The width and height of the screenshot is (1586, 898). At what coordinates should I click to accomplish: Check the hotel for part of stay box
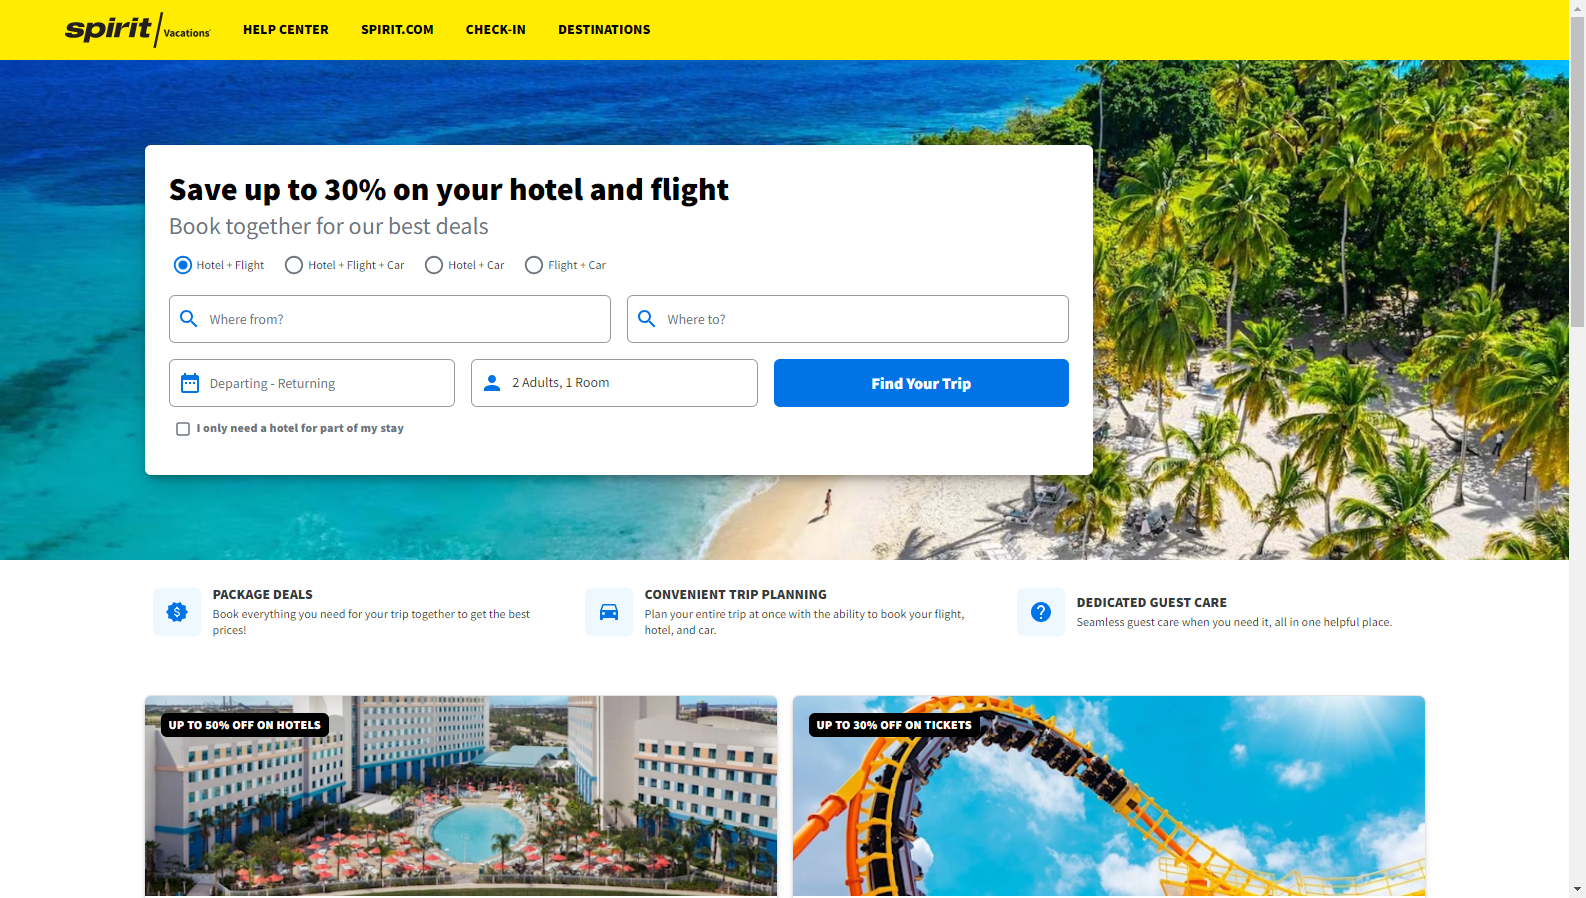pos(183,429)
